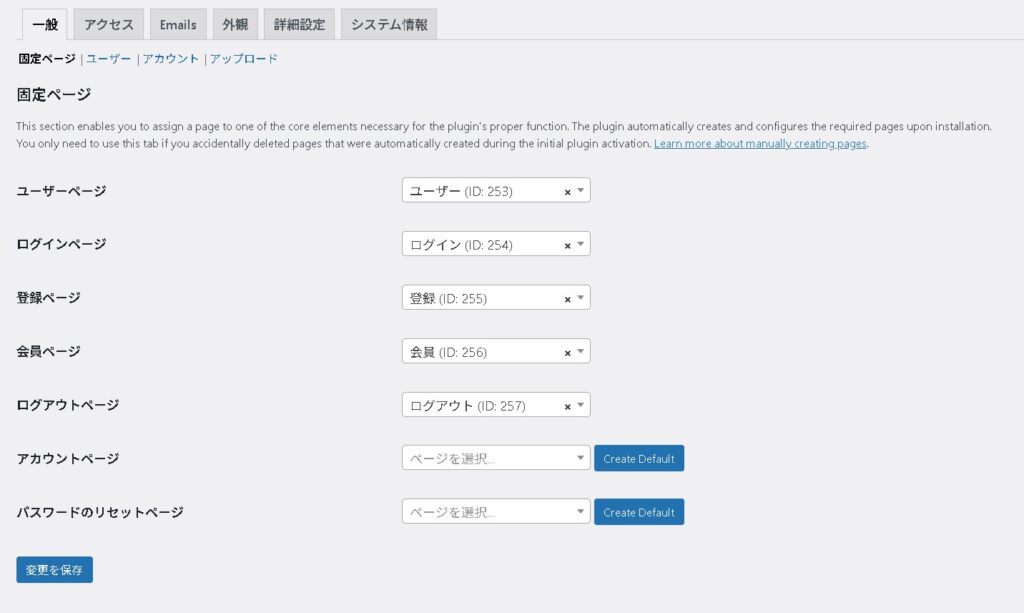
Task: Switch to the 外観 tab
Action: pos(235,25)
